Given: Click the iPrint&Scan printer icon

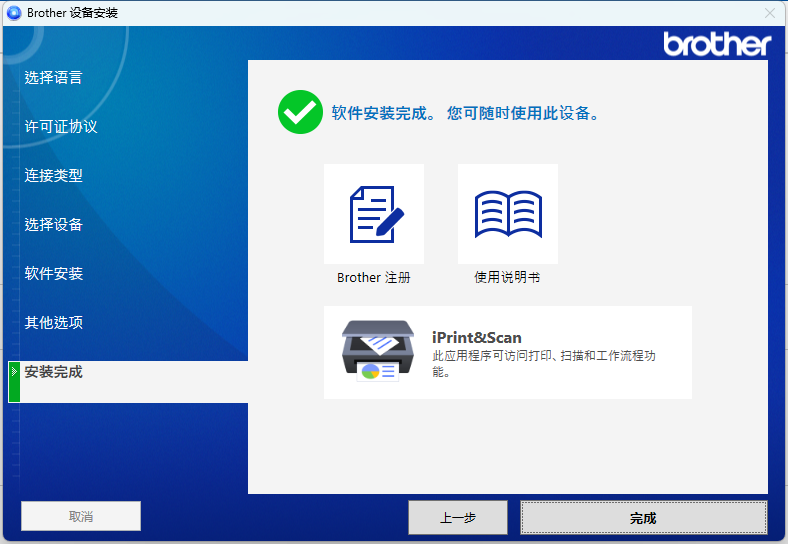Looking at the screenshot, I should (378, 351).
